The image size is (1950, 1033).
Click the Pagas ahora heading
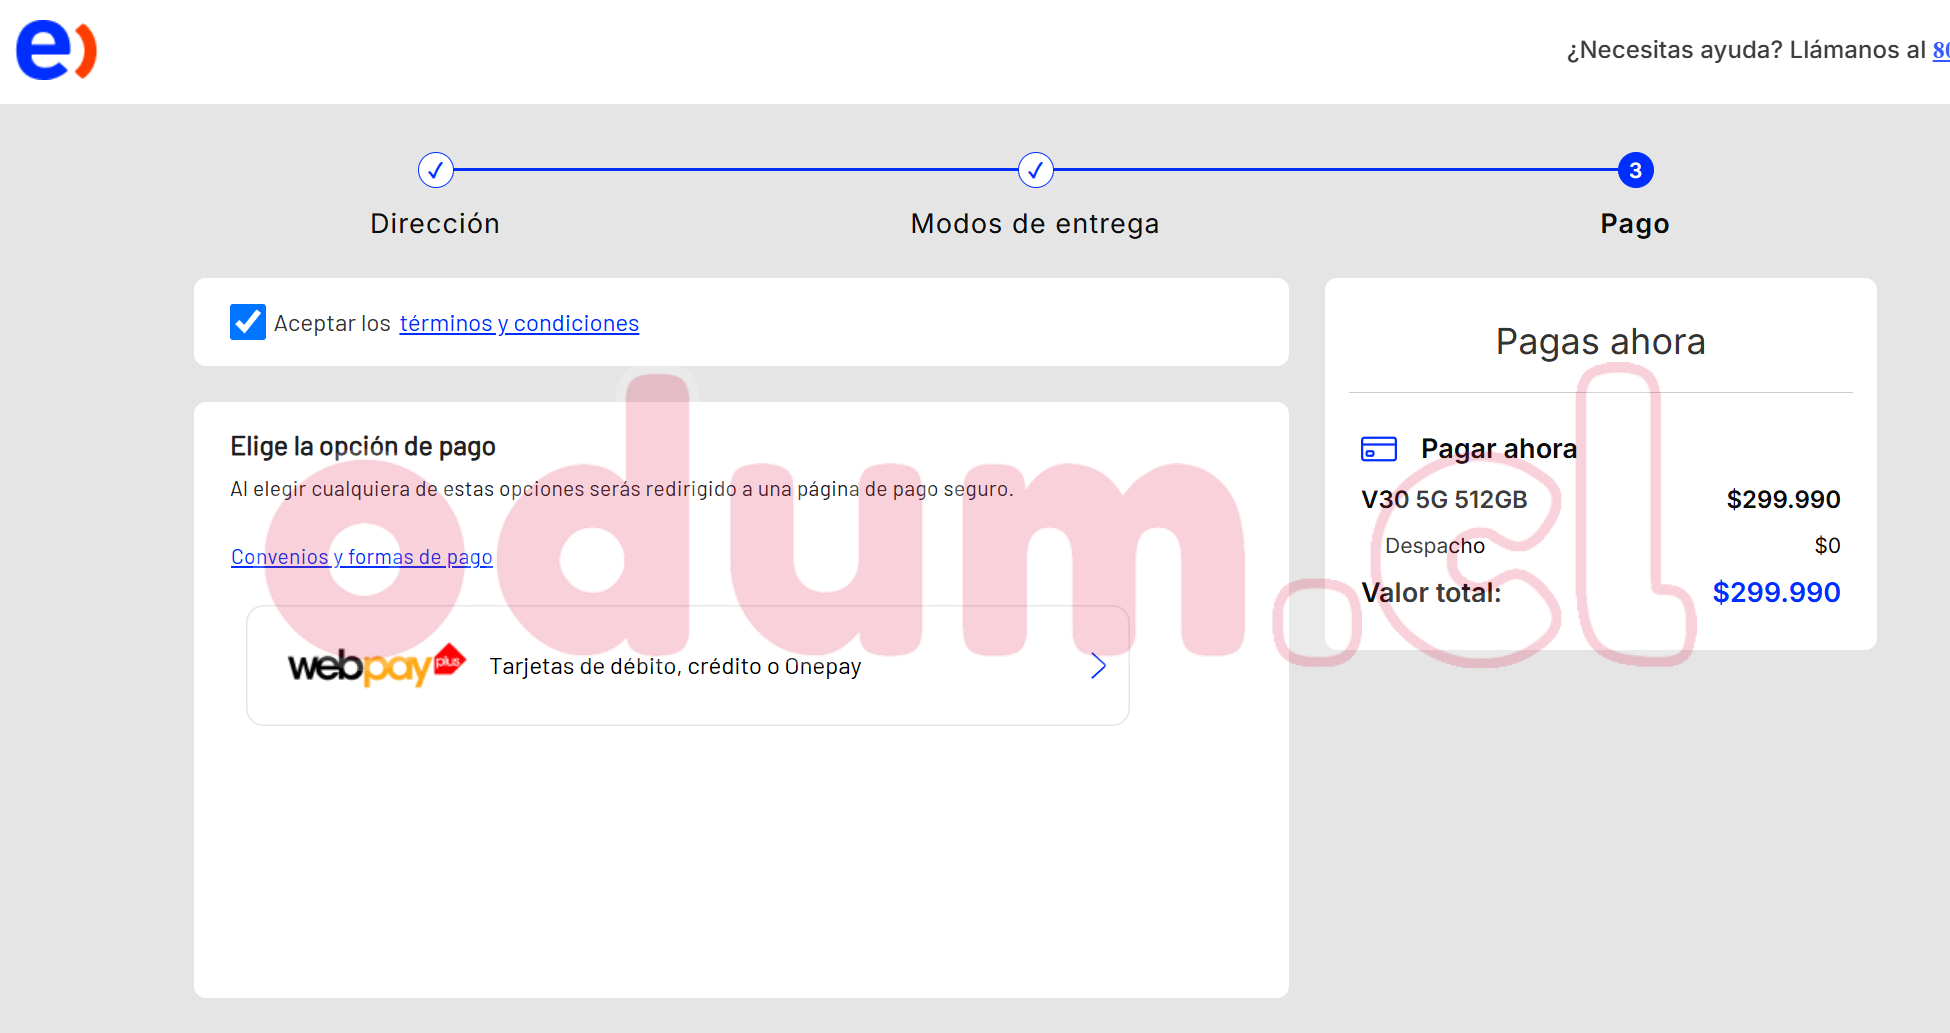(x=1600, y=342)
